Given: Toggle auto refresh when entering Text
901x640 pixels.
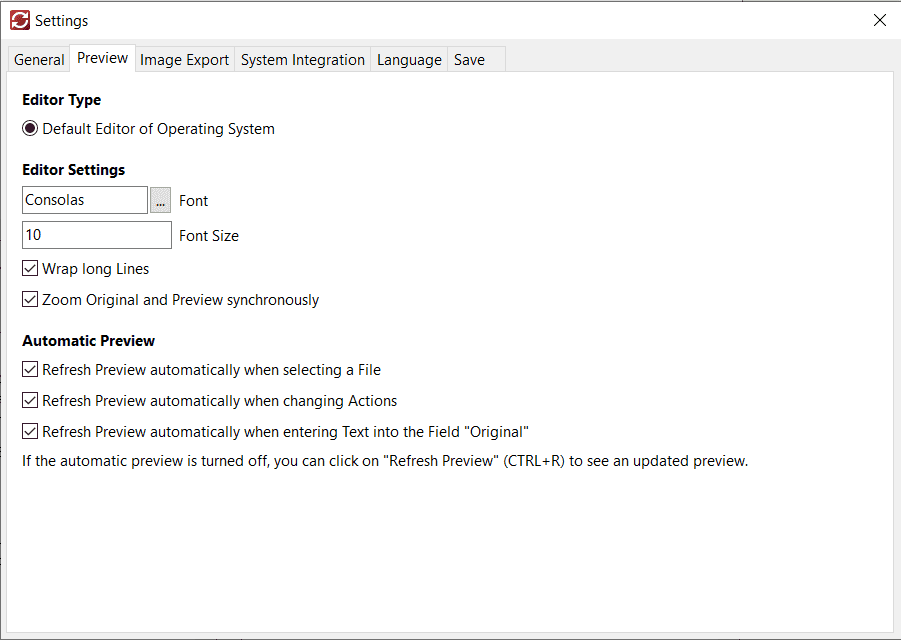Looking at the screenshot, I should (x=30, y=432).
